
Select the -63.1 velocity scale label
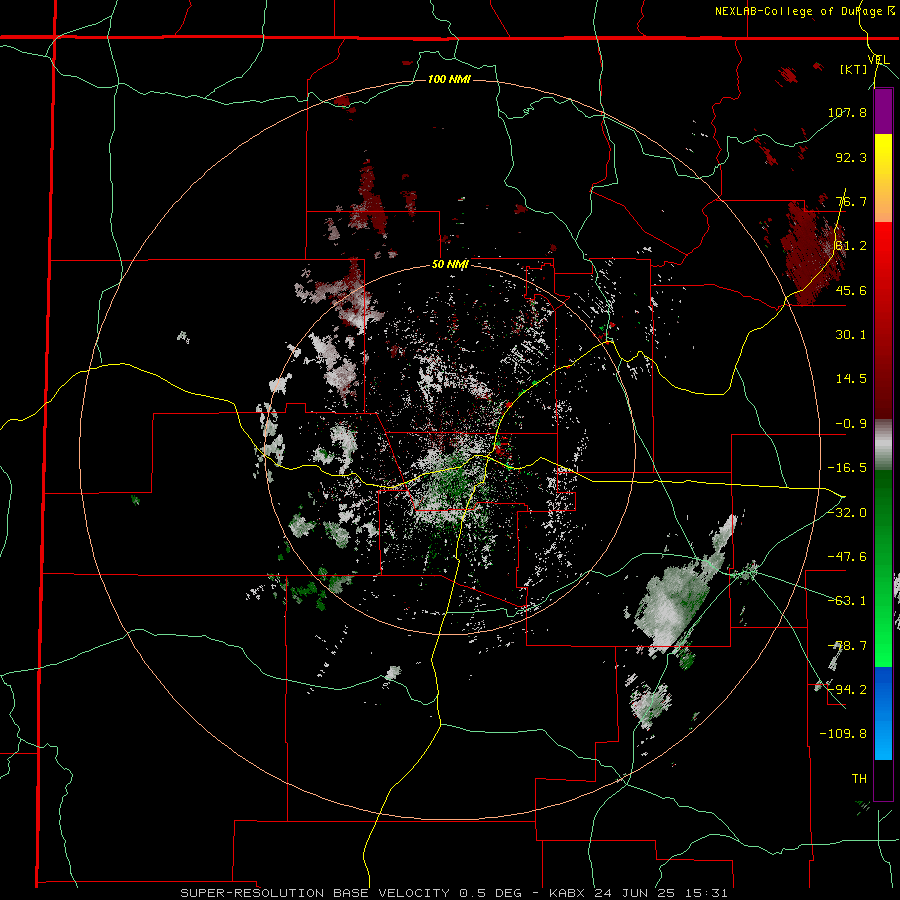pos(847,601)
